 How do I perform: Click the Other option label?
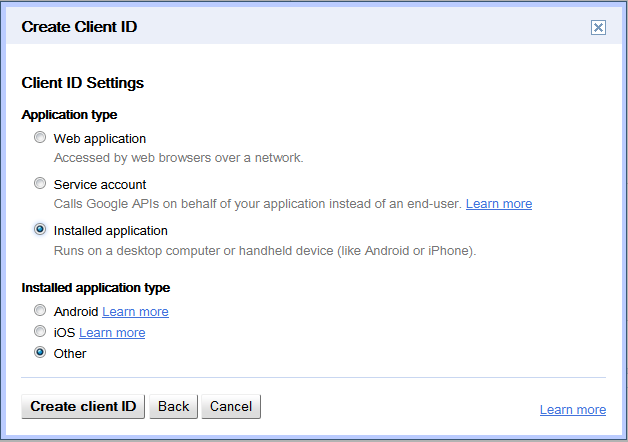coord(70,354)
